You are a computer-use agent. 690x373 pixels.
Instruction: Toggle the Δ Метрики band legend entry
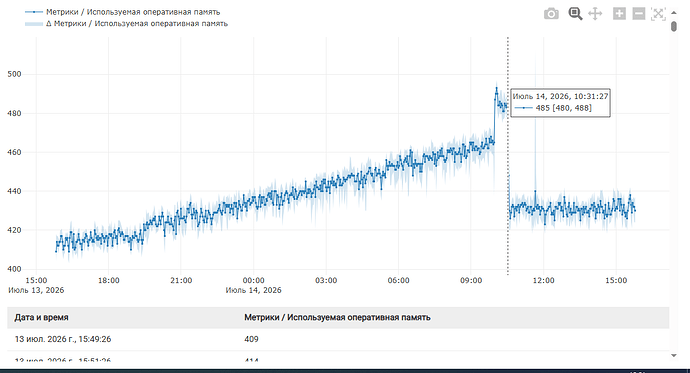(x=127, y=23)
